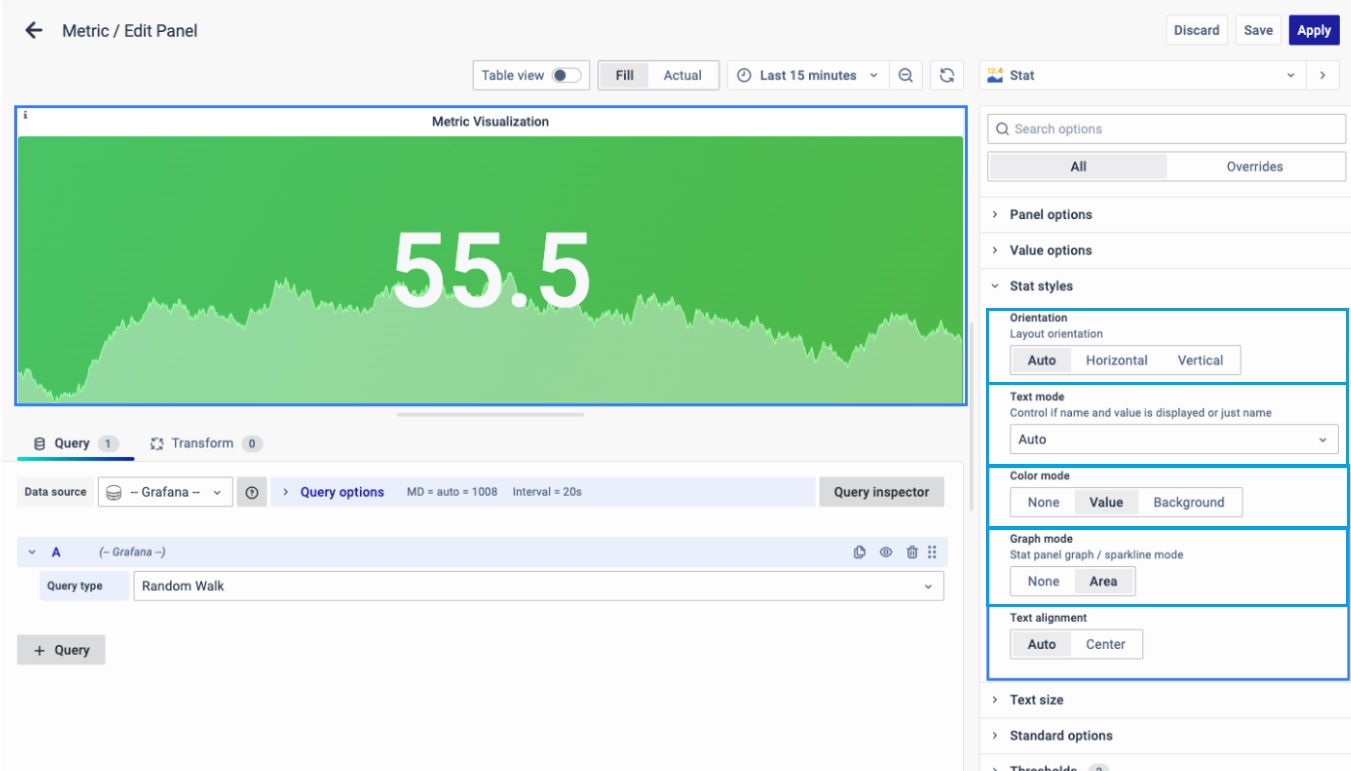Click the panel info icon
The width and height of the screenshot is (1351, 771).
[x=25, y=116]
